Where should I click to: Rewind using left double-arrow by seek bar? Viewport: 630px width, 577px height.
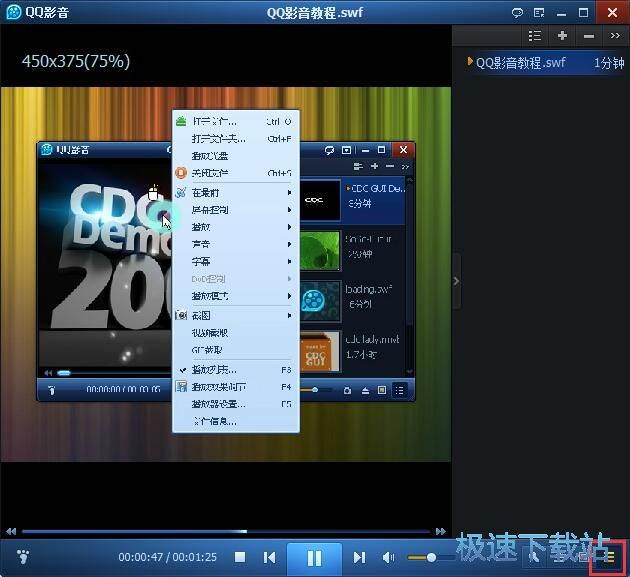(11, 531)
